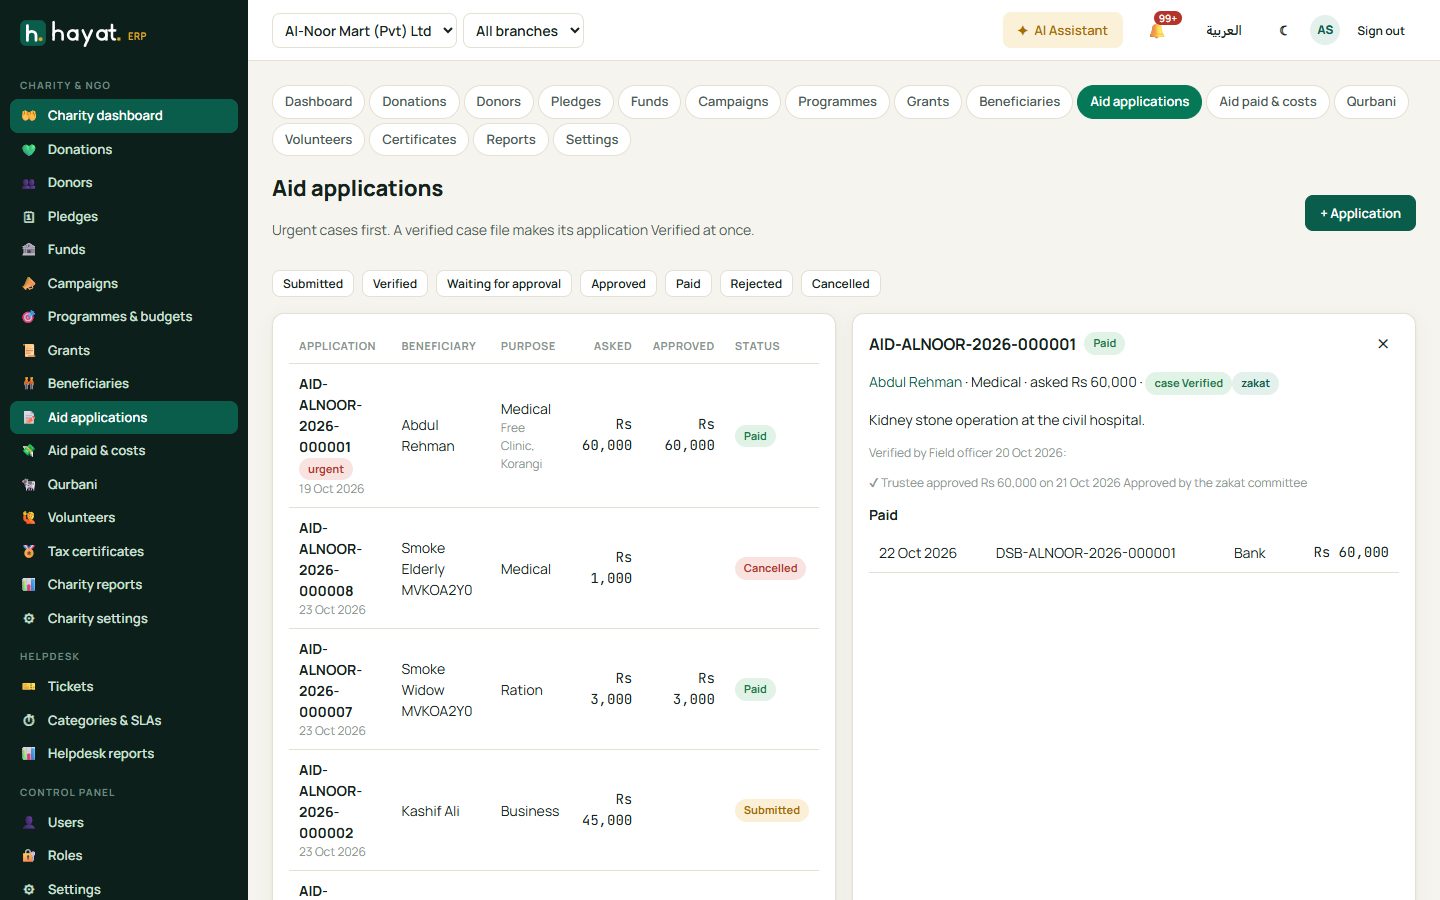The image size is (1440, 900).
Task: Click the Tax certificates sidebar icon
Action: point(29,551)
